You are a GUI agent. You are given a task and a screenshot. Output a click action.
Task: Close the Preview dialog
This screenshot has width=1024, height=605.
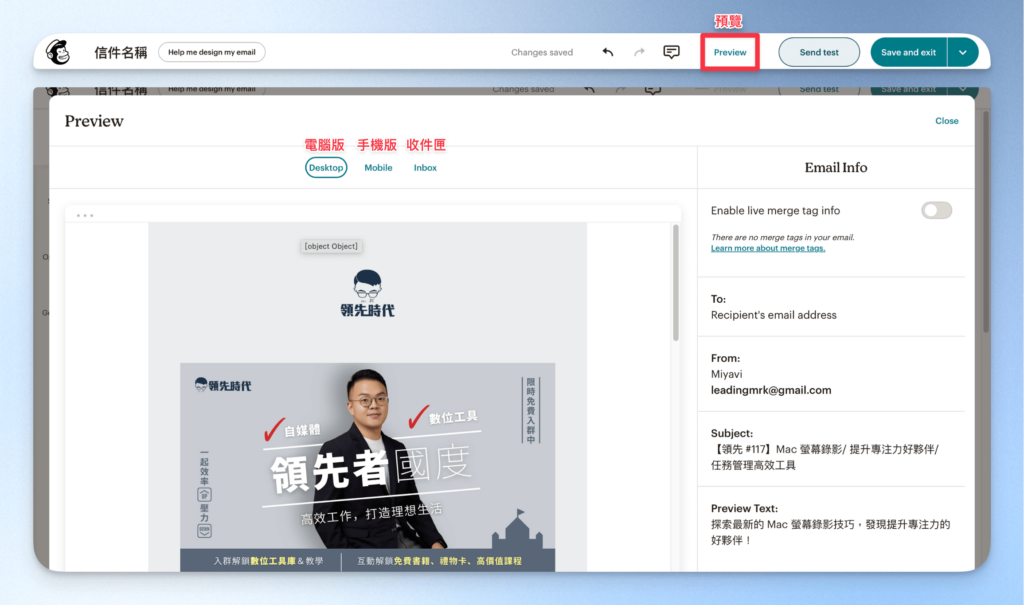click(x=946, y=121)
